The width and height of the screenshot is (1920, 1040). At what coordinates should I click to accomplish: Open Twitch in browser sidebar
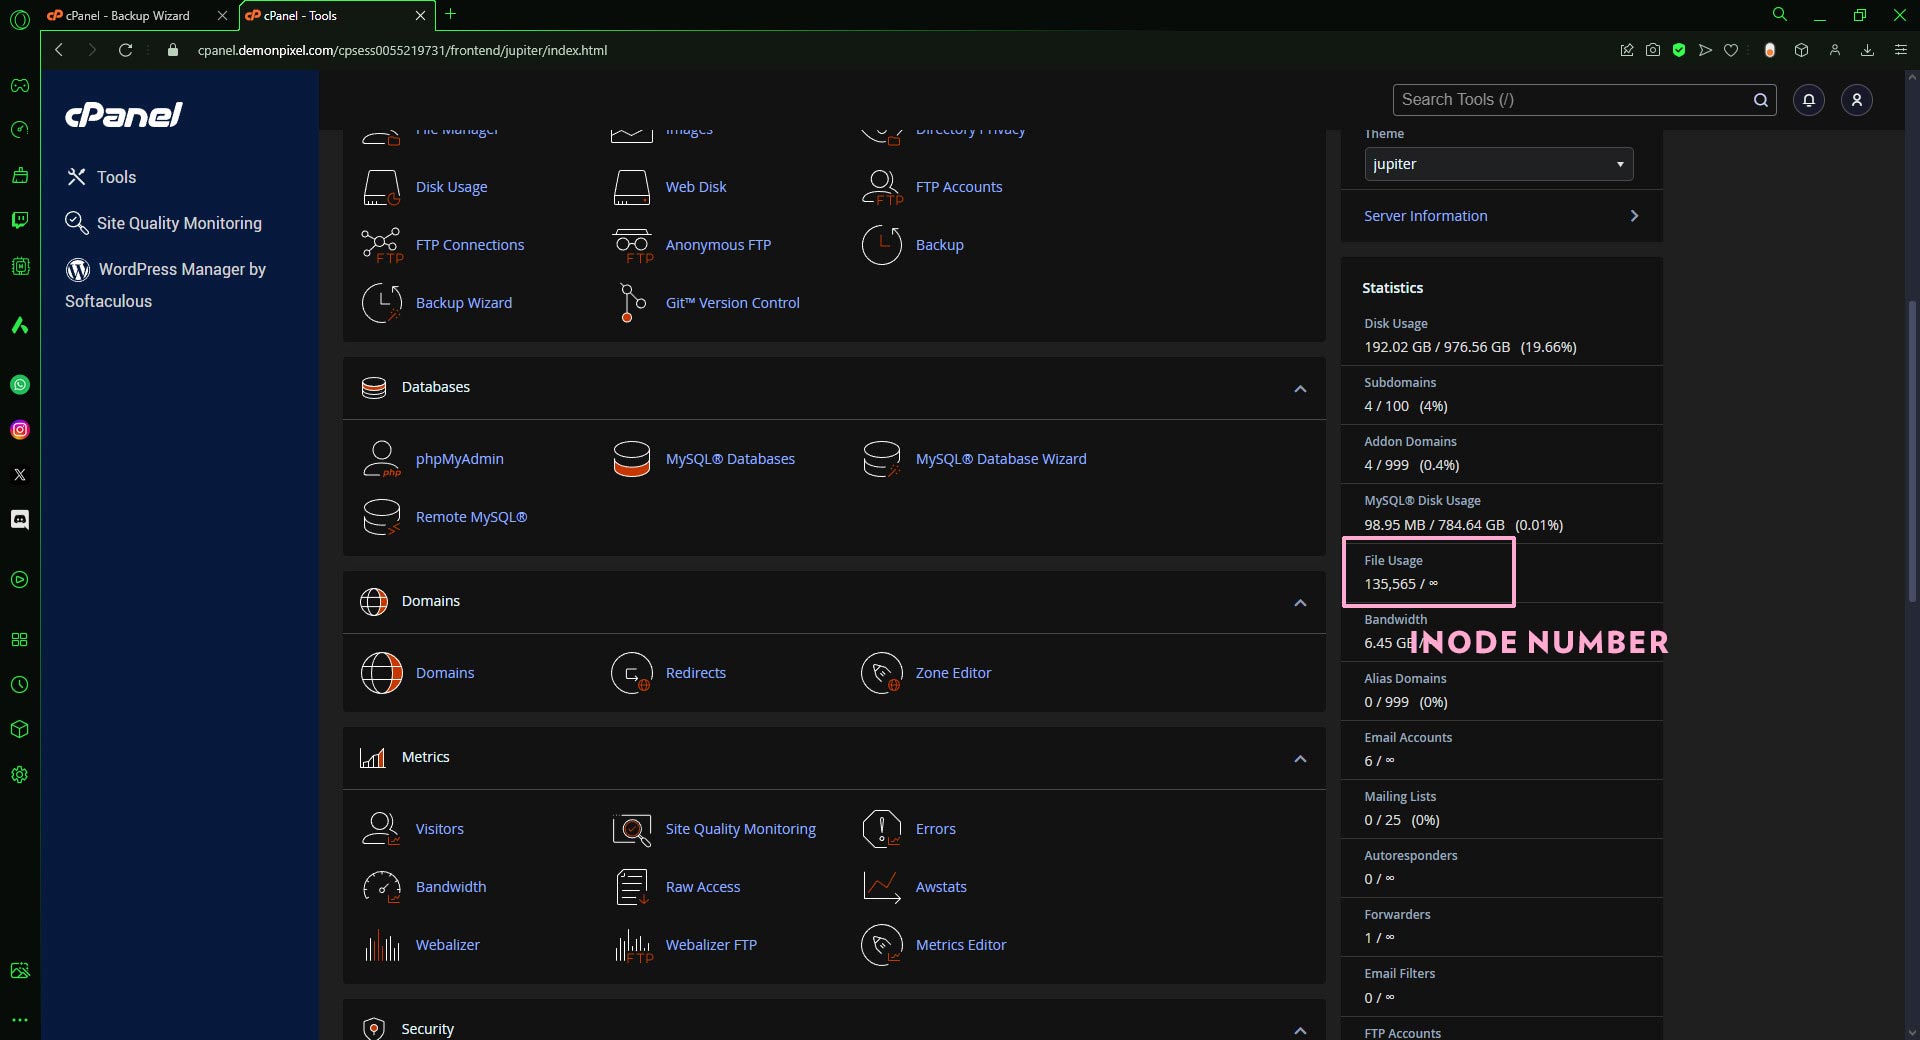[20, 220]
